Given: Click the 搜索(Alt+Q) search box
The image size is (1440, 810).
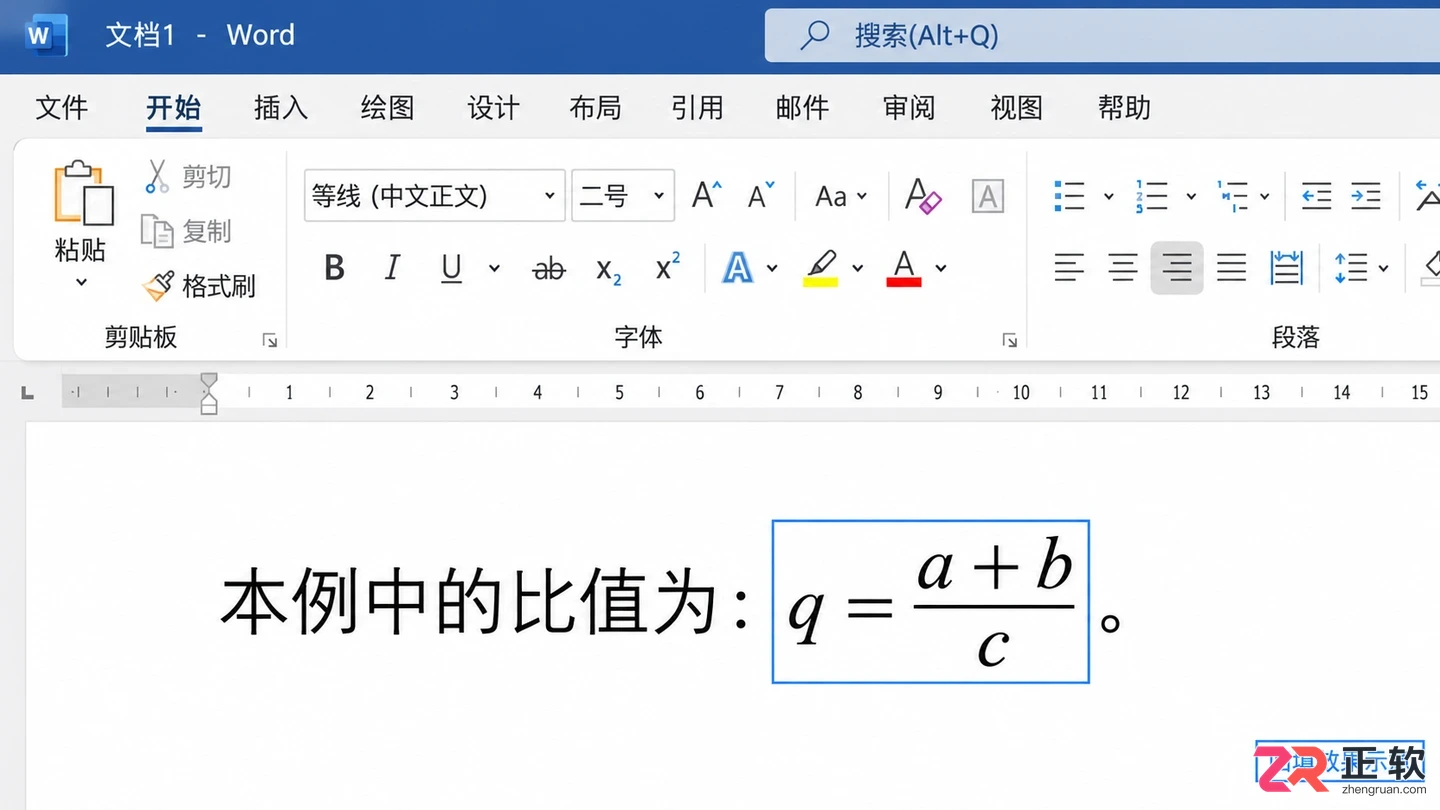Looking at the screenshot, I should pos(1102,36).
